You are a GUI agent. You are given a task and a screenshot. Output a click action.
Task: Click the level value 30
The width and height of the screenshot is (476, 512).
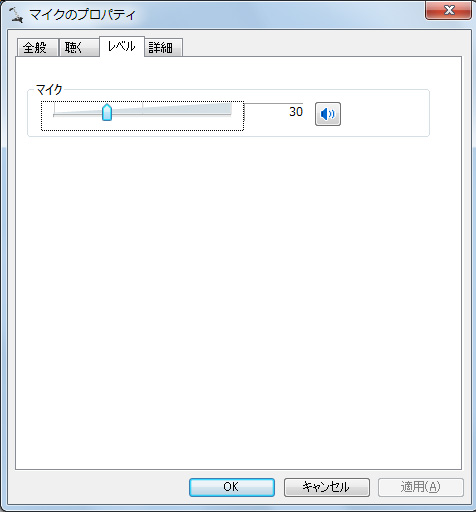click(x=296, y=112)
